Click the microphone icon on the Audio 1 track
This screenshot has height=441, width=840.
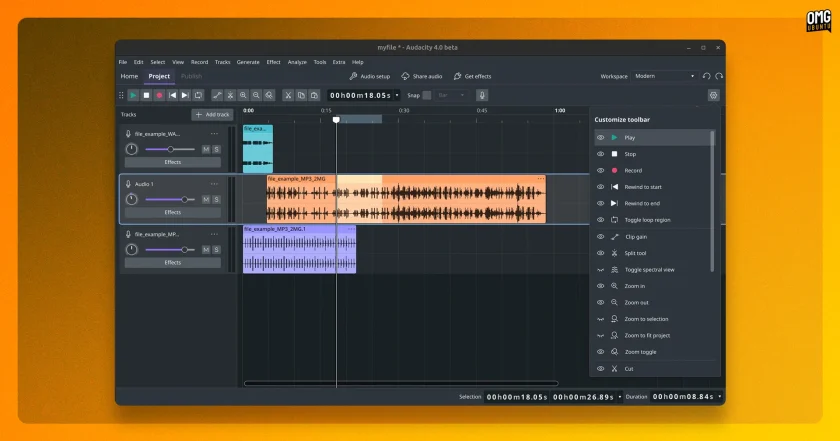pyautogui.click(x=128, y=184)
